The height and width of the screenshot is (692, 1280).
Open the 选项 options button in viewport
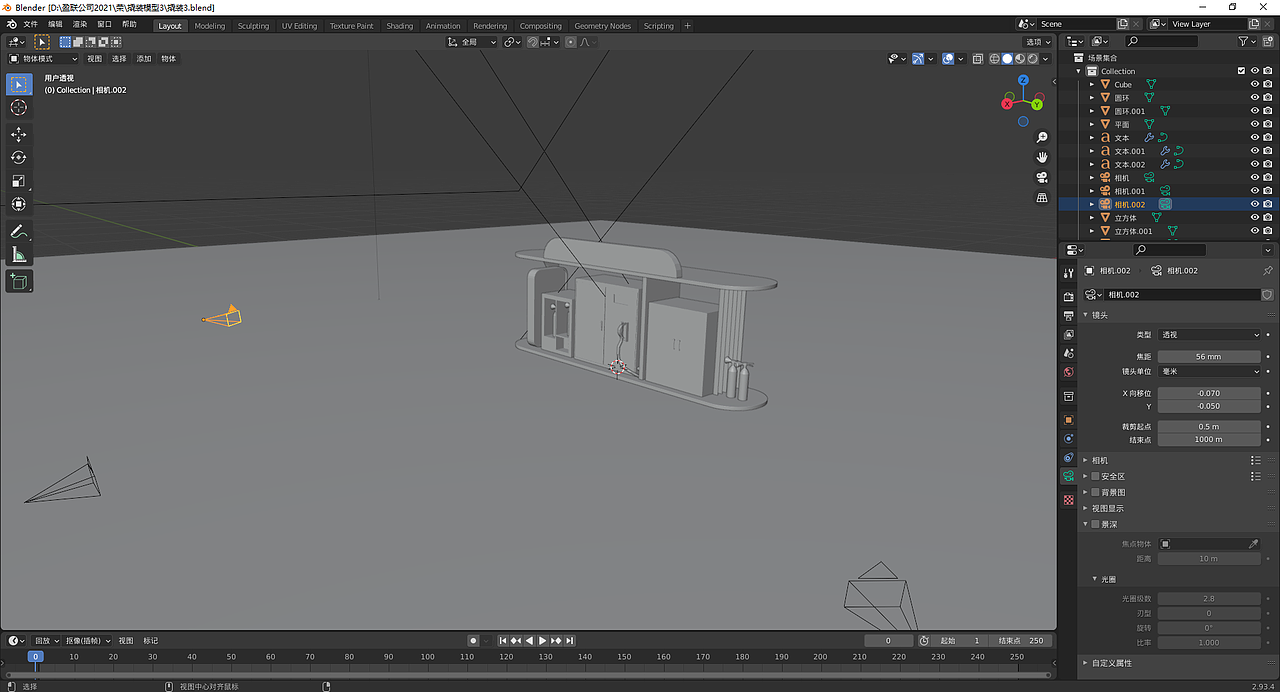1038,42
